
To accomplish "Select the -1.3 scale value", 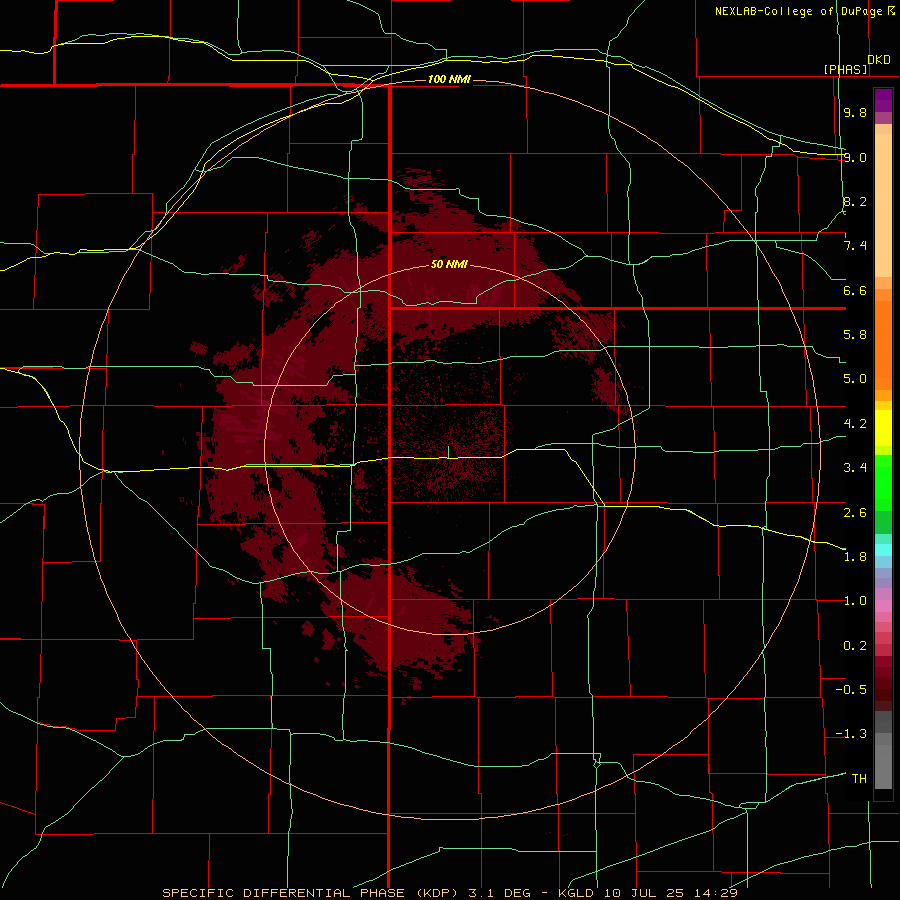I will click(851, 734).
